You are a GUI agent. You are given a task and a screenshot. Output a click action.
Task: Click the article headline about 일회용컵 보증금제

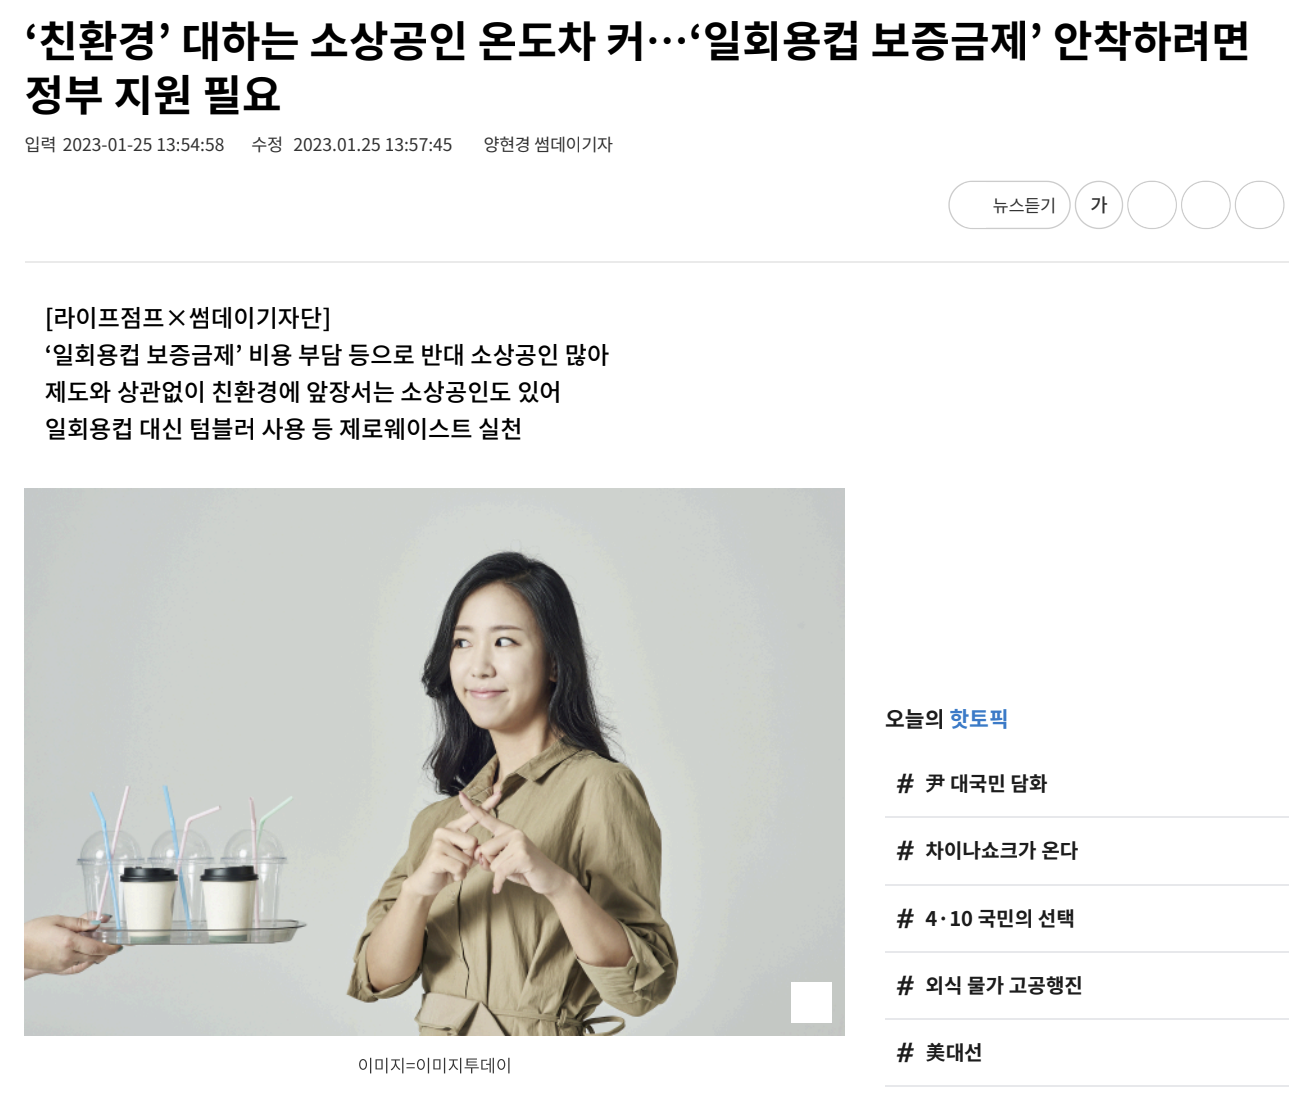click(x=637, y=68)
